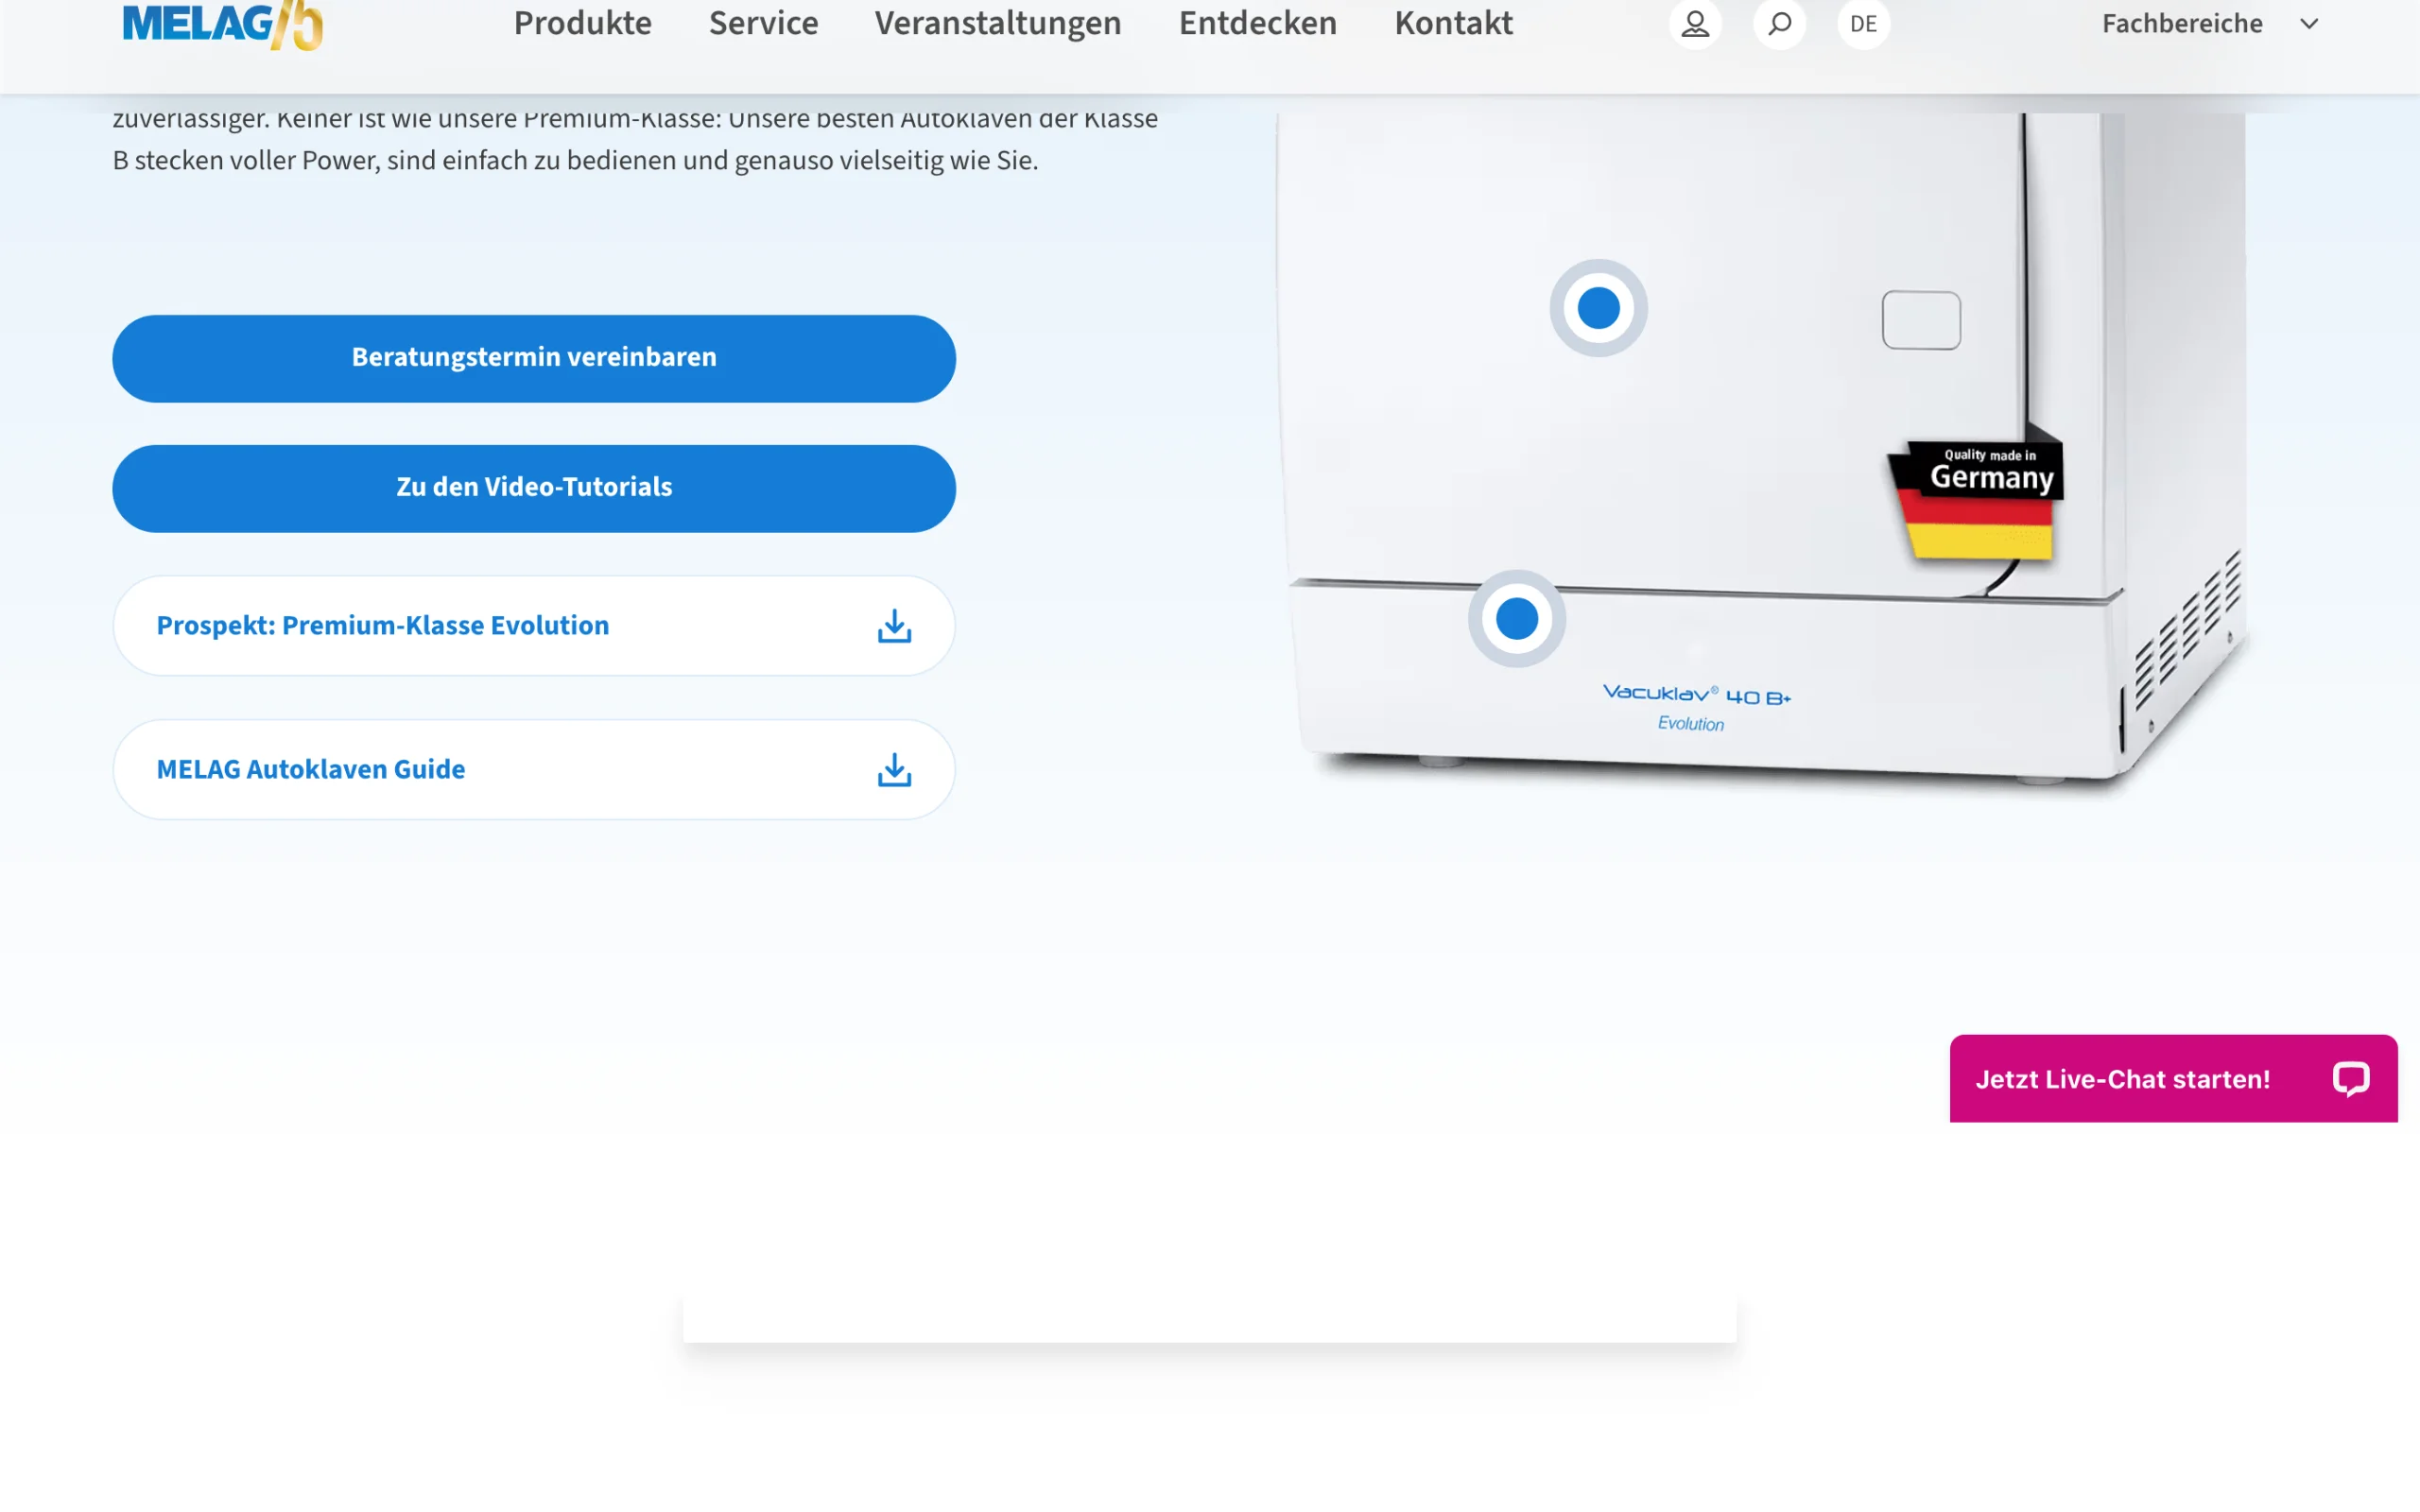Viewport: 2420px width, 1512px height.
Task: Open the user account icon
Action: point(1695,23)
